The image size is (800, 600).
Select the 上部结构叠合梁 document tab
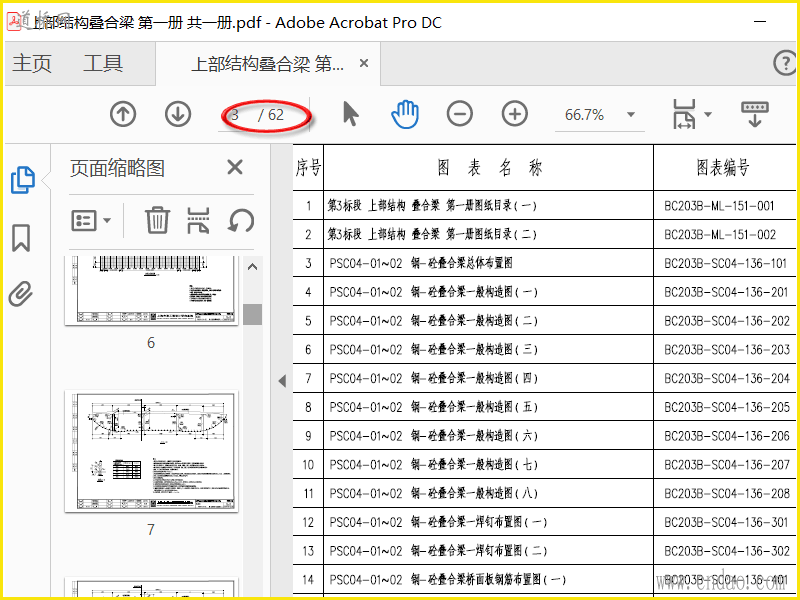[x=267, y=64]
